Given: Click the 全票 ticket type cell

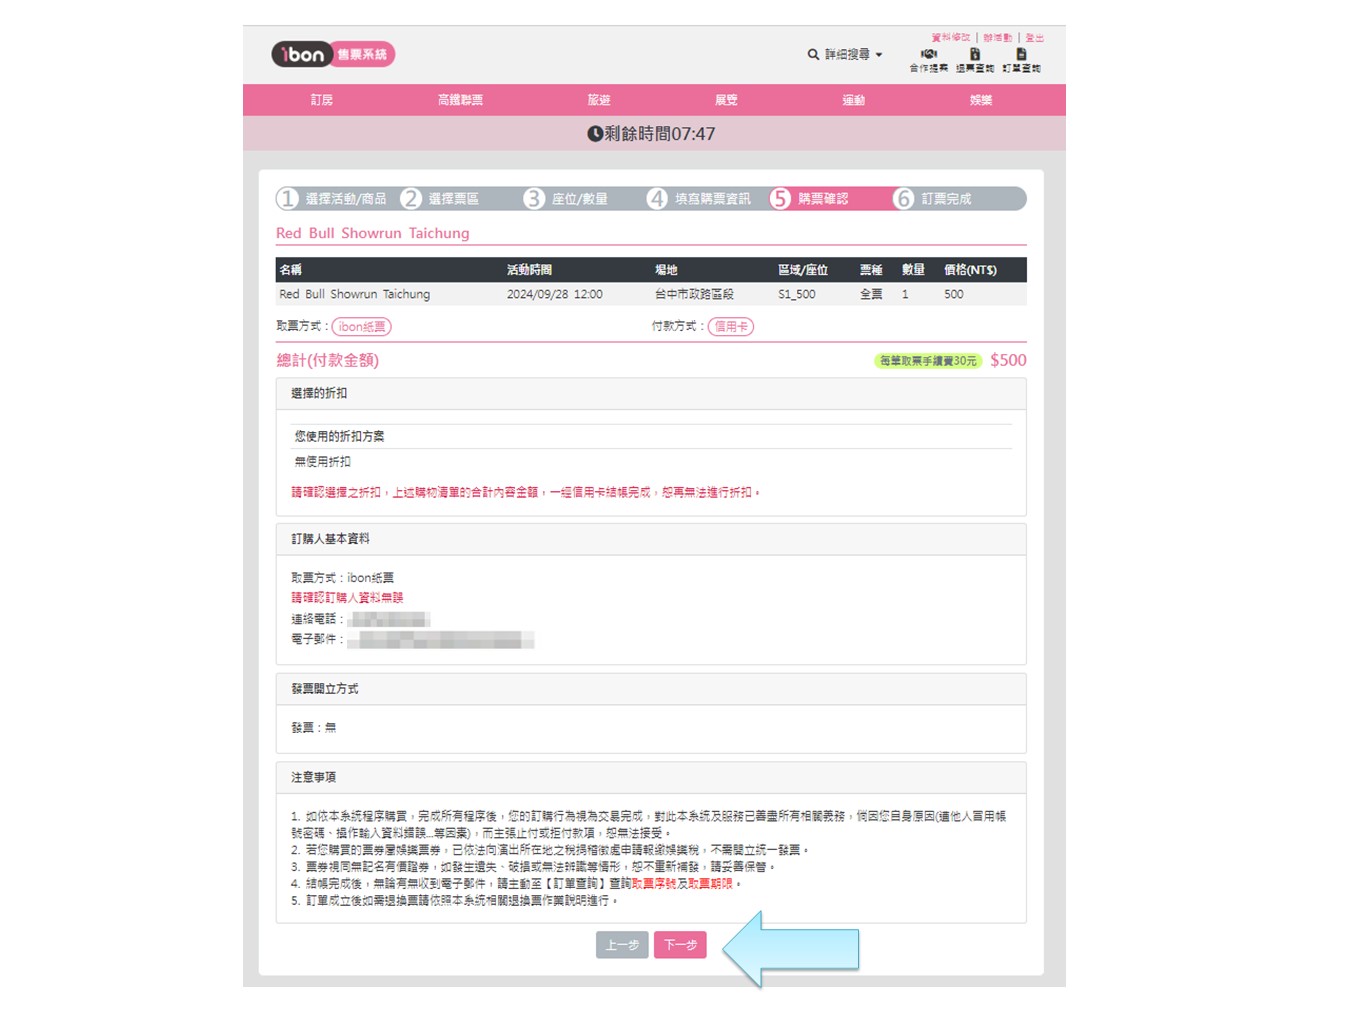Looking at the screenshot, I should tap(871, 294).
